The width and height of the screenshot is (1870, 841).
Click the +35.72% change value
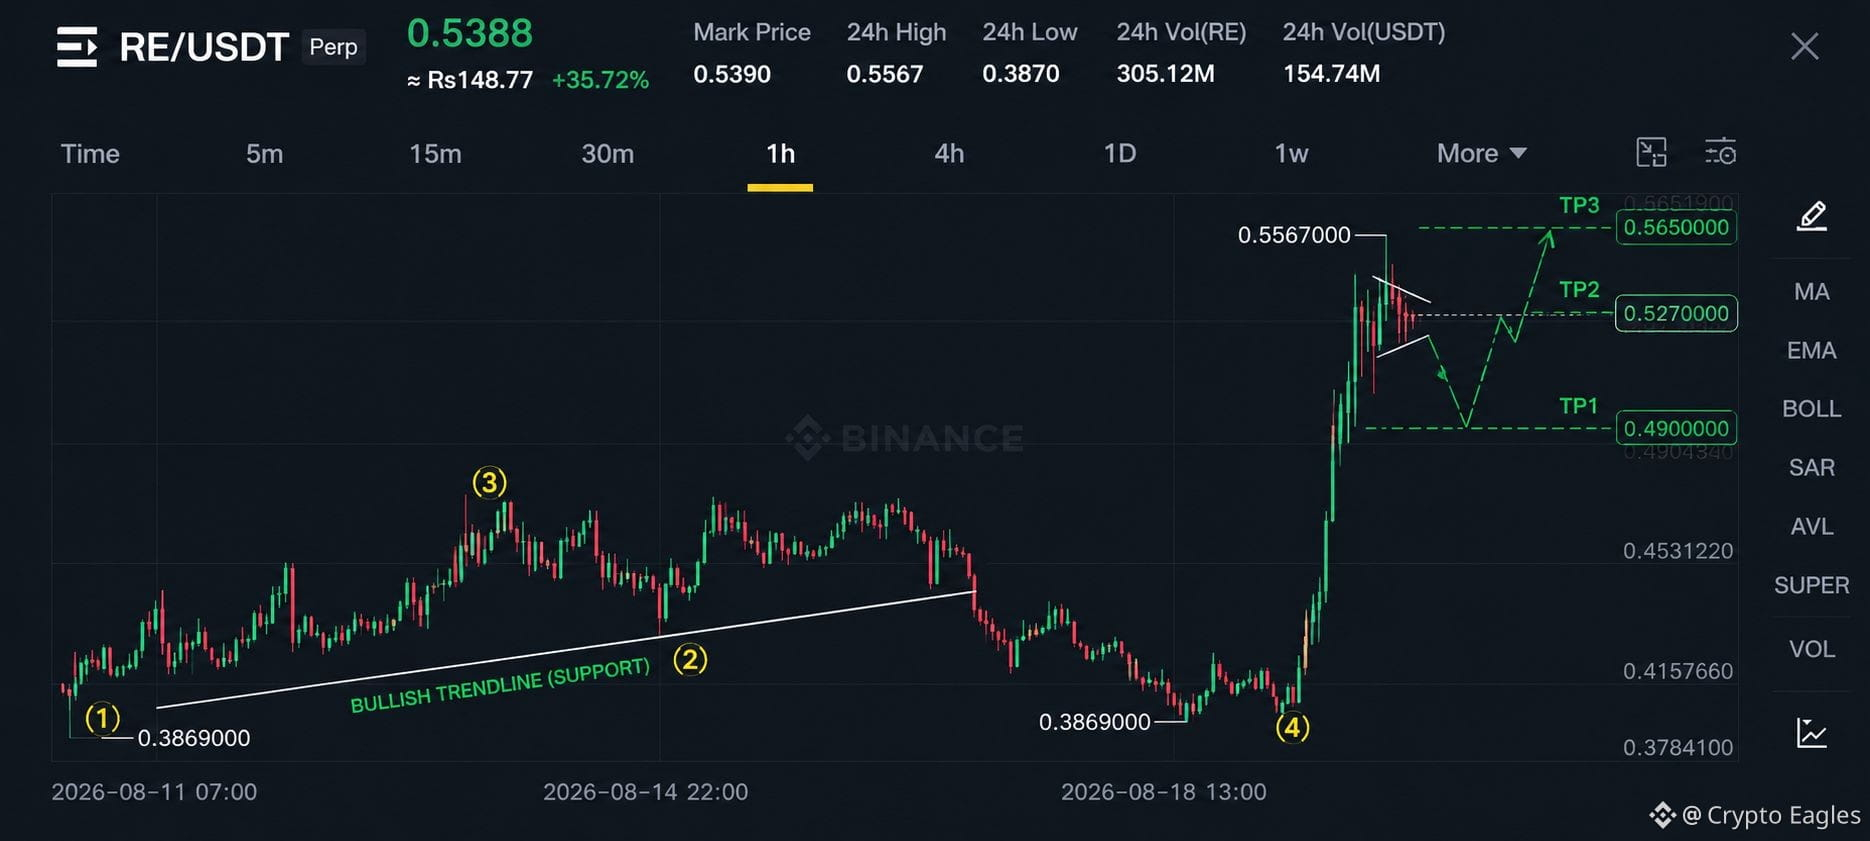click(600, 80)
